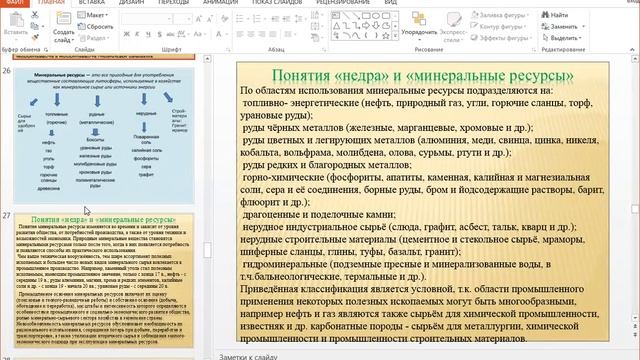Open the Шрифт font dialog launcher
This screenshot has width=640, height=360.
point(228,50)
